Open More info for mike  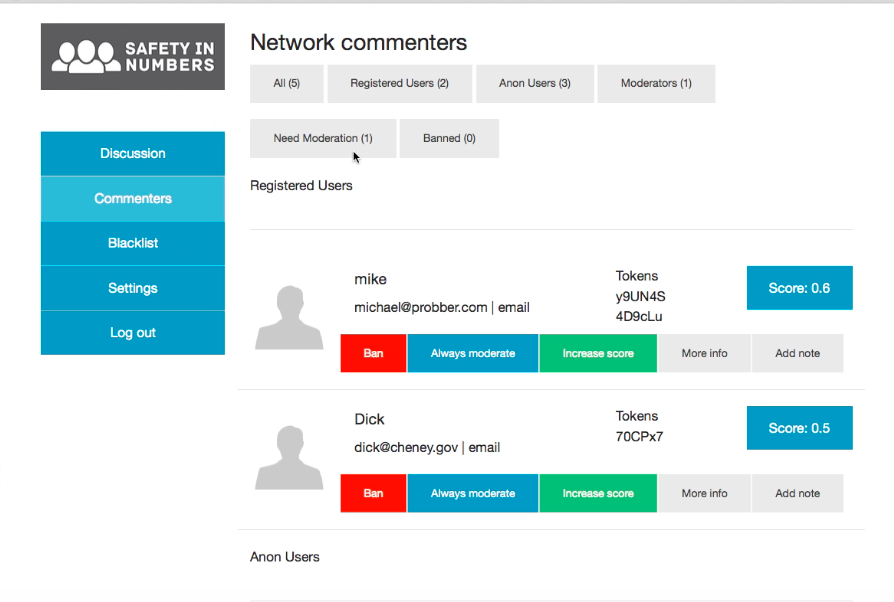(704, 353)
